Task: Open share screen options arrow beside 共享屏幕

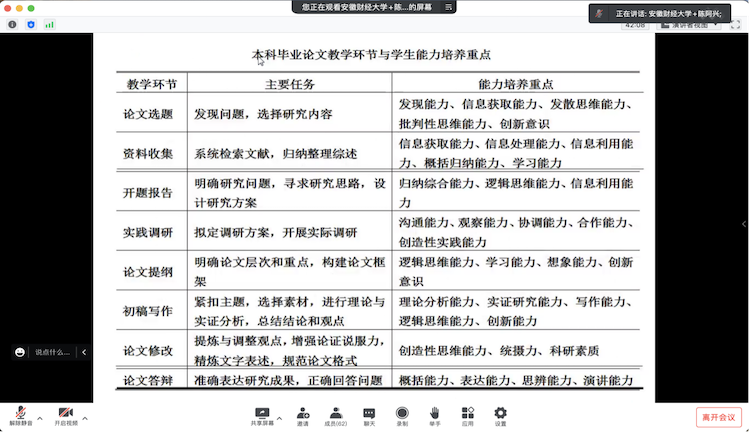Action: (x=279, y=417)
